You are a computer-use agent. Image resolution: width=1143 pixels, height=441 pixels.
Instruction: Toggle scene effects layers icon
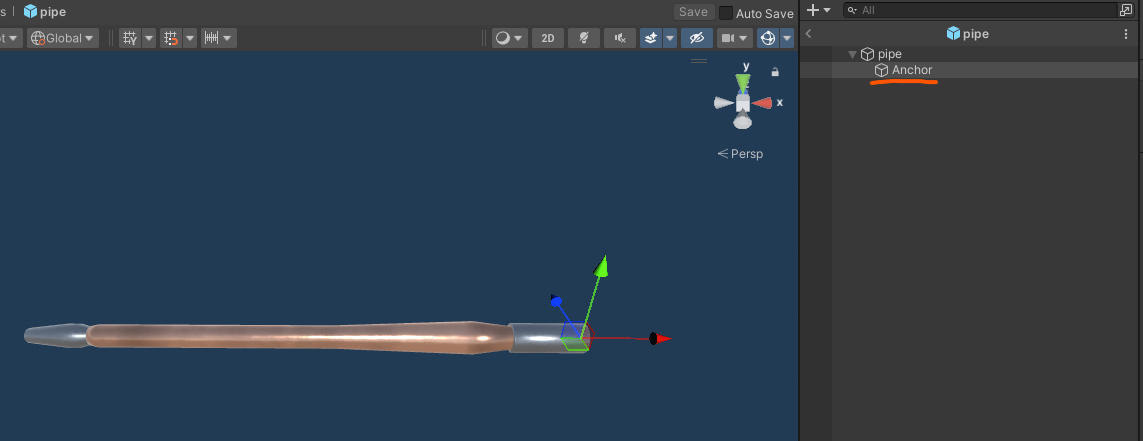pyautogui.click(x=651, y=38)
